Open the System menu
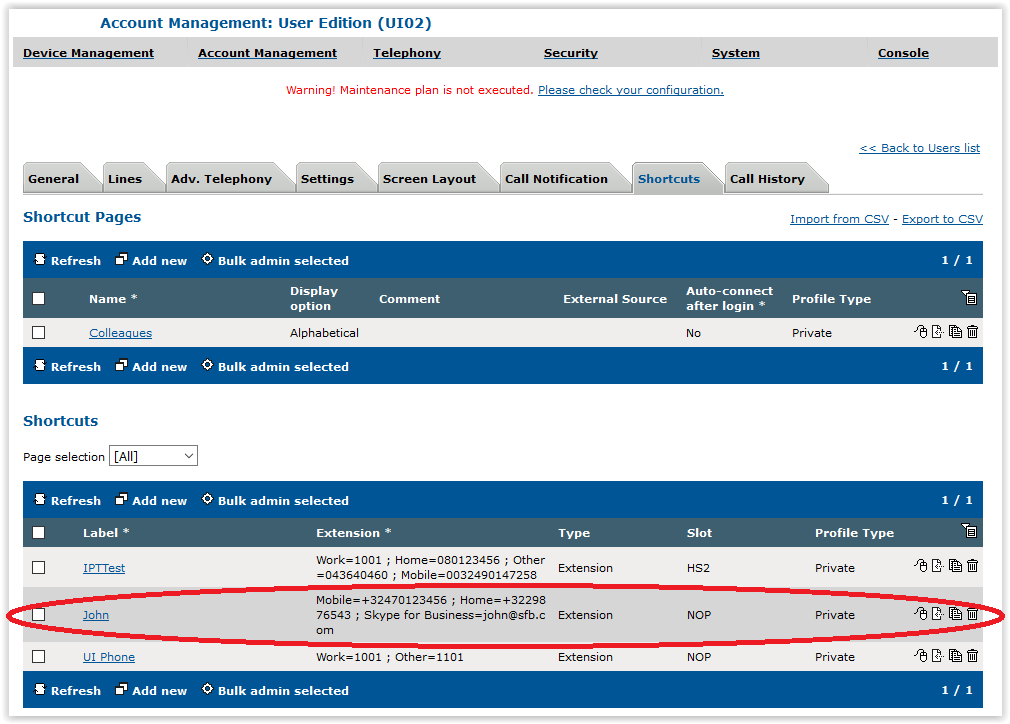 (736, 53)
